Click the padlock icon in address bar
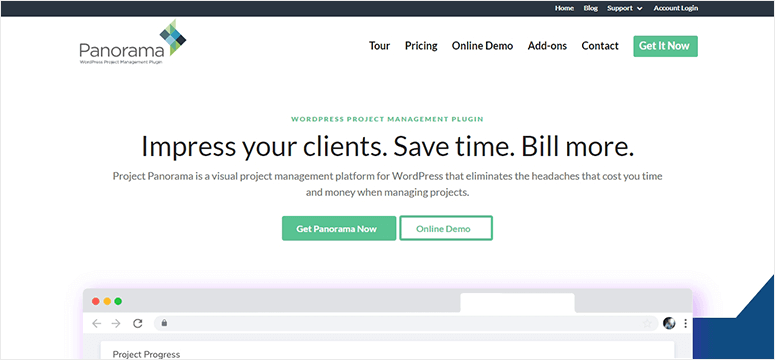 pos(164,323)
